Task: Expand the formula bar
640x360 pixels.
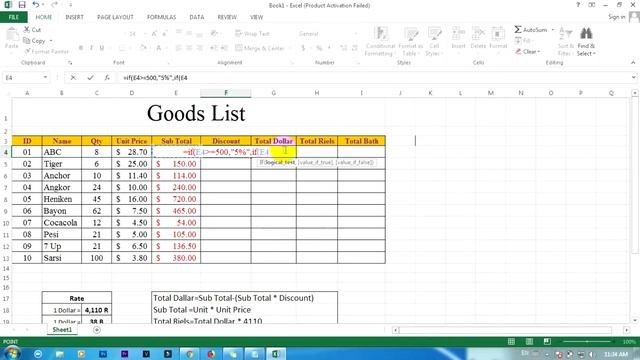Action: click(x=633, y=78)
